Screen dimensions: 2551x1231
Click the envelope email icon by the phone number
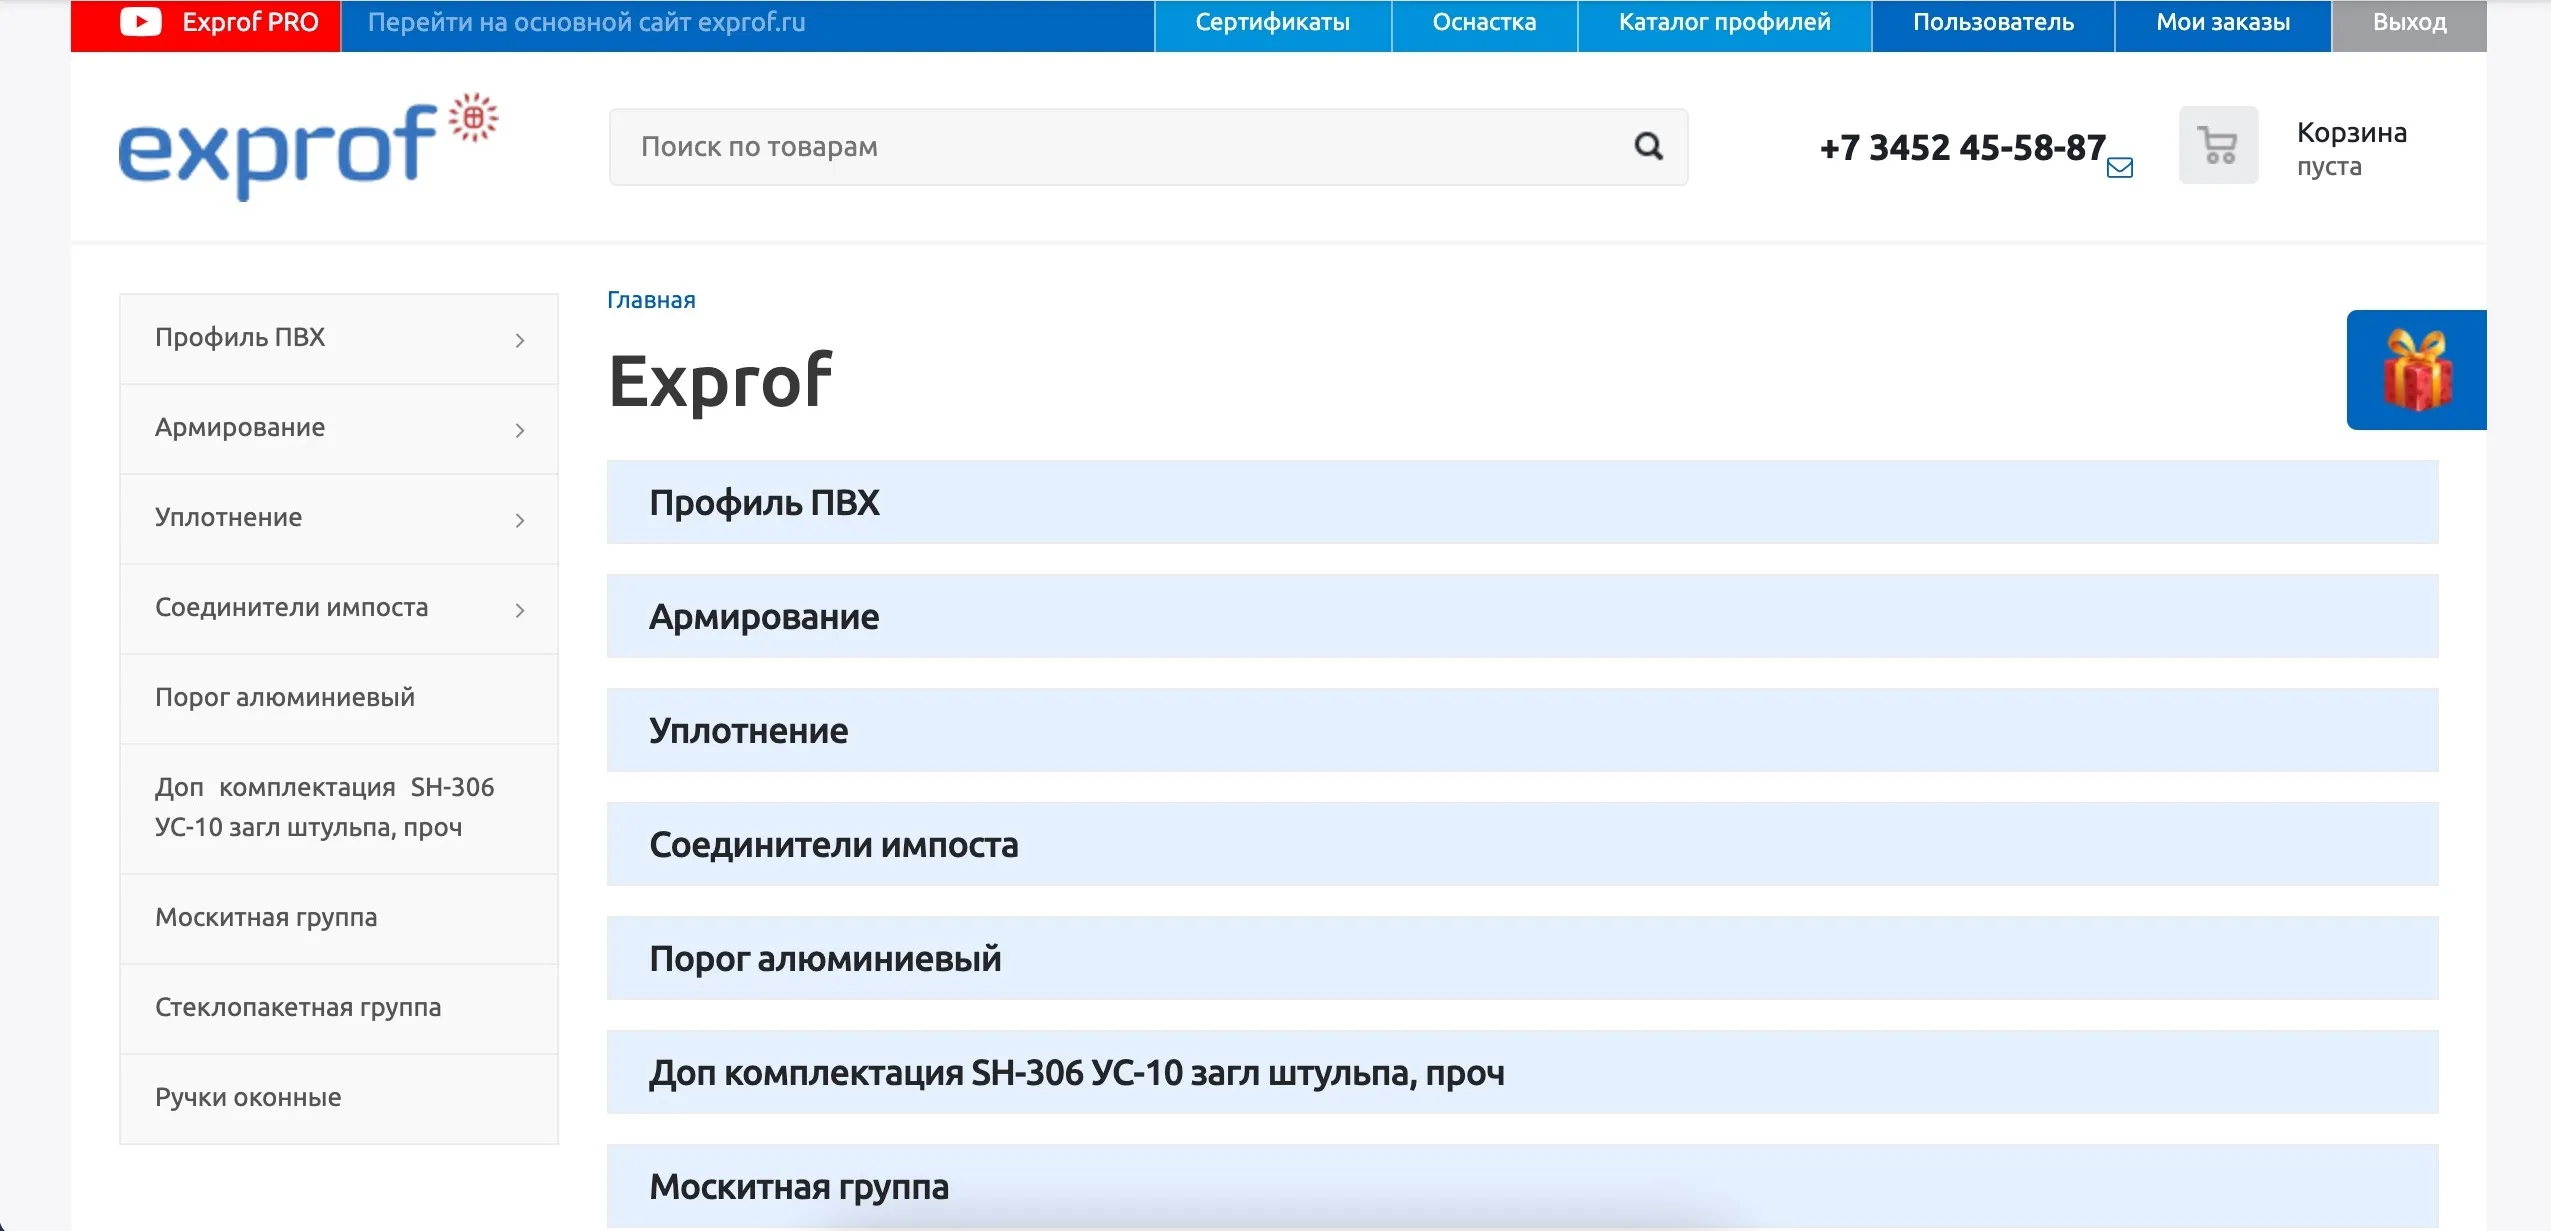2119,168
